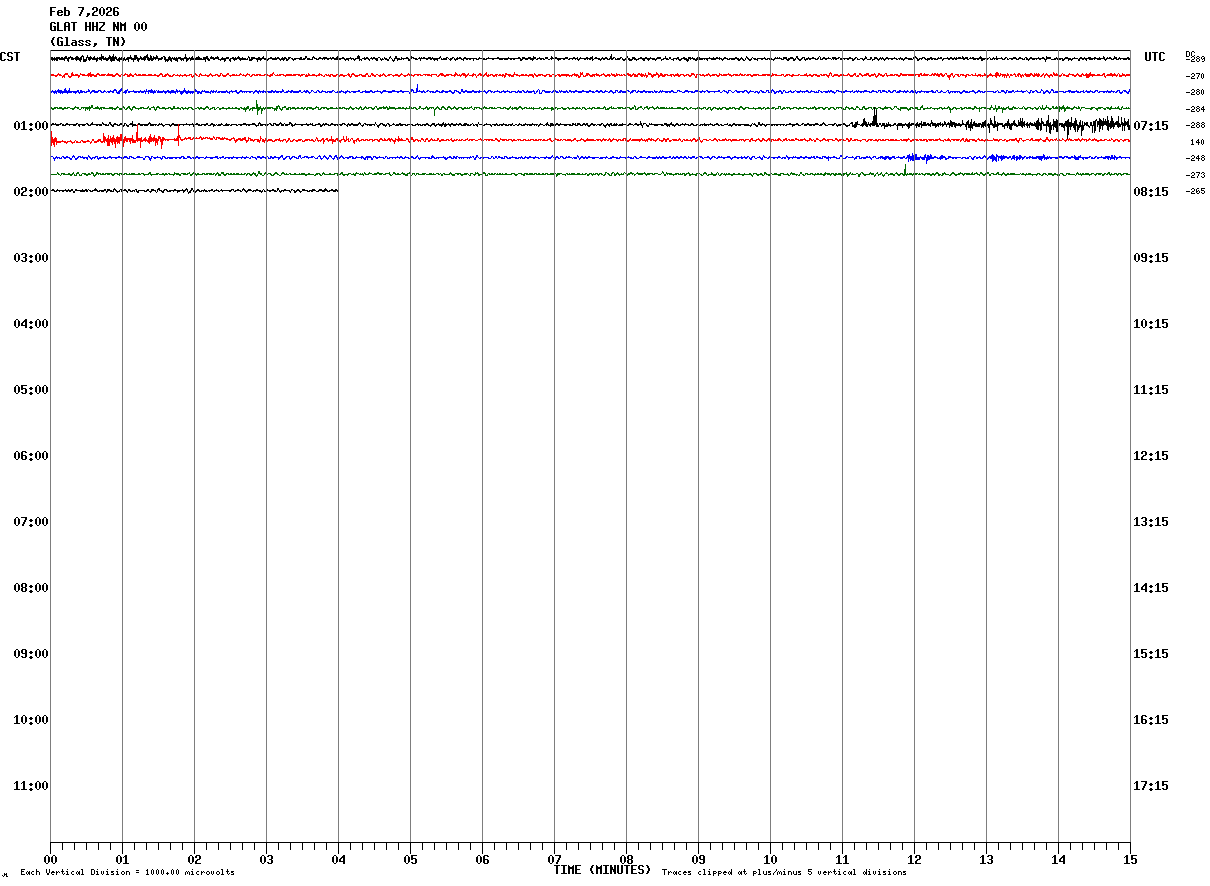Click the UTC timezone header
This screenshot has width=1210, height=886.
point(1155,57)
